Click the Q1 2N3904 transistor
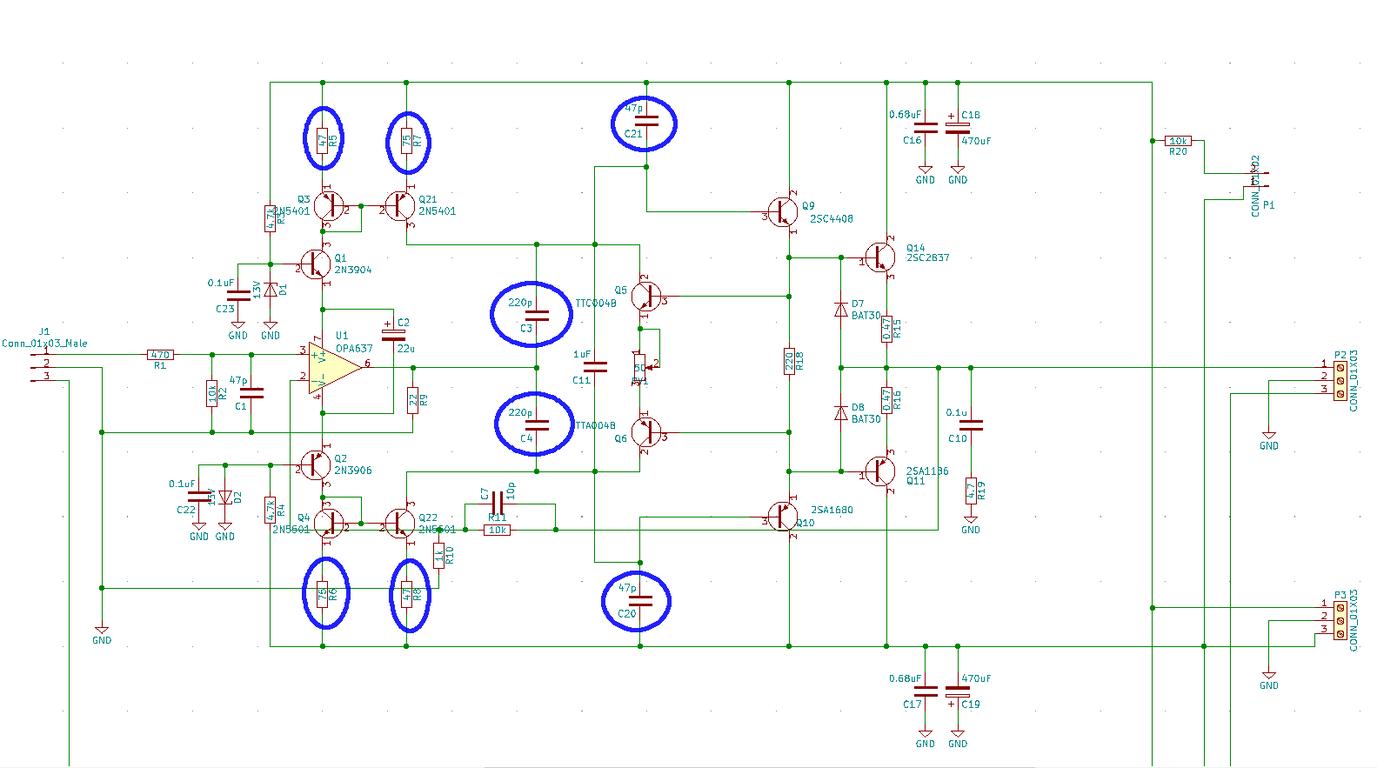This screenshot has height=768, width=1377. (x=316, y=263)
